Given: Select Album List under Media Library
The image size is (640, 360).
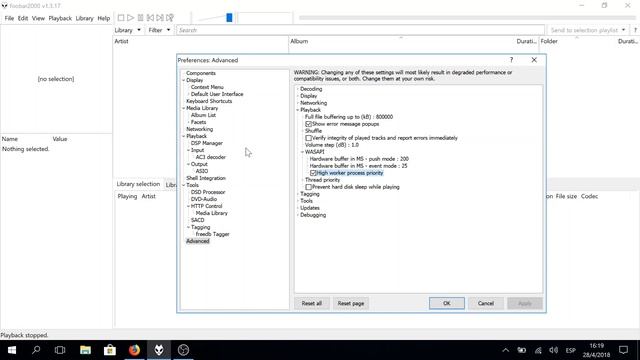Looking at the screenshot, I should point(203,115).
